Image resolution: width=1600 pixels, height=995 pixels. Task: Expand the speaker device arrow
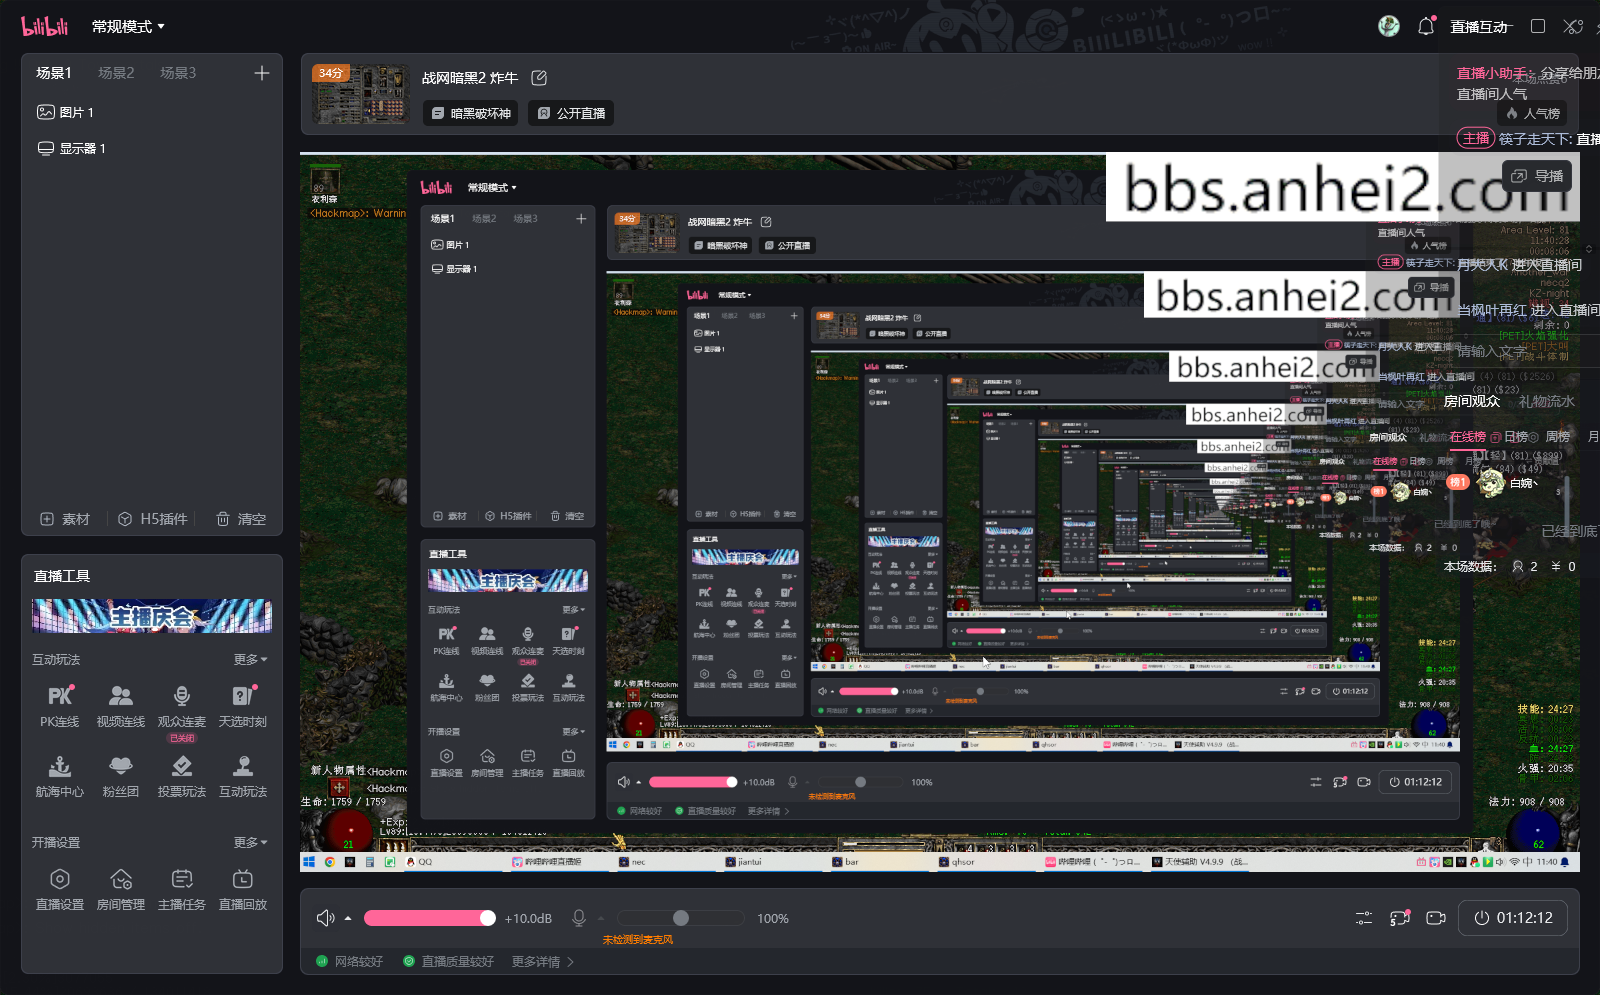coord(348,918)
